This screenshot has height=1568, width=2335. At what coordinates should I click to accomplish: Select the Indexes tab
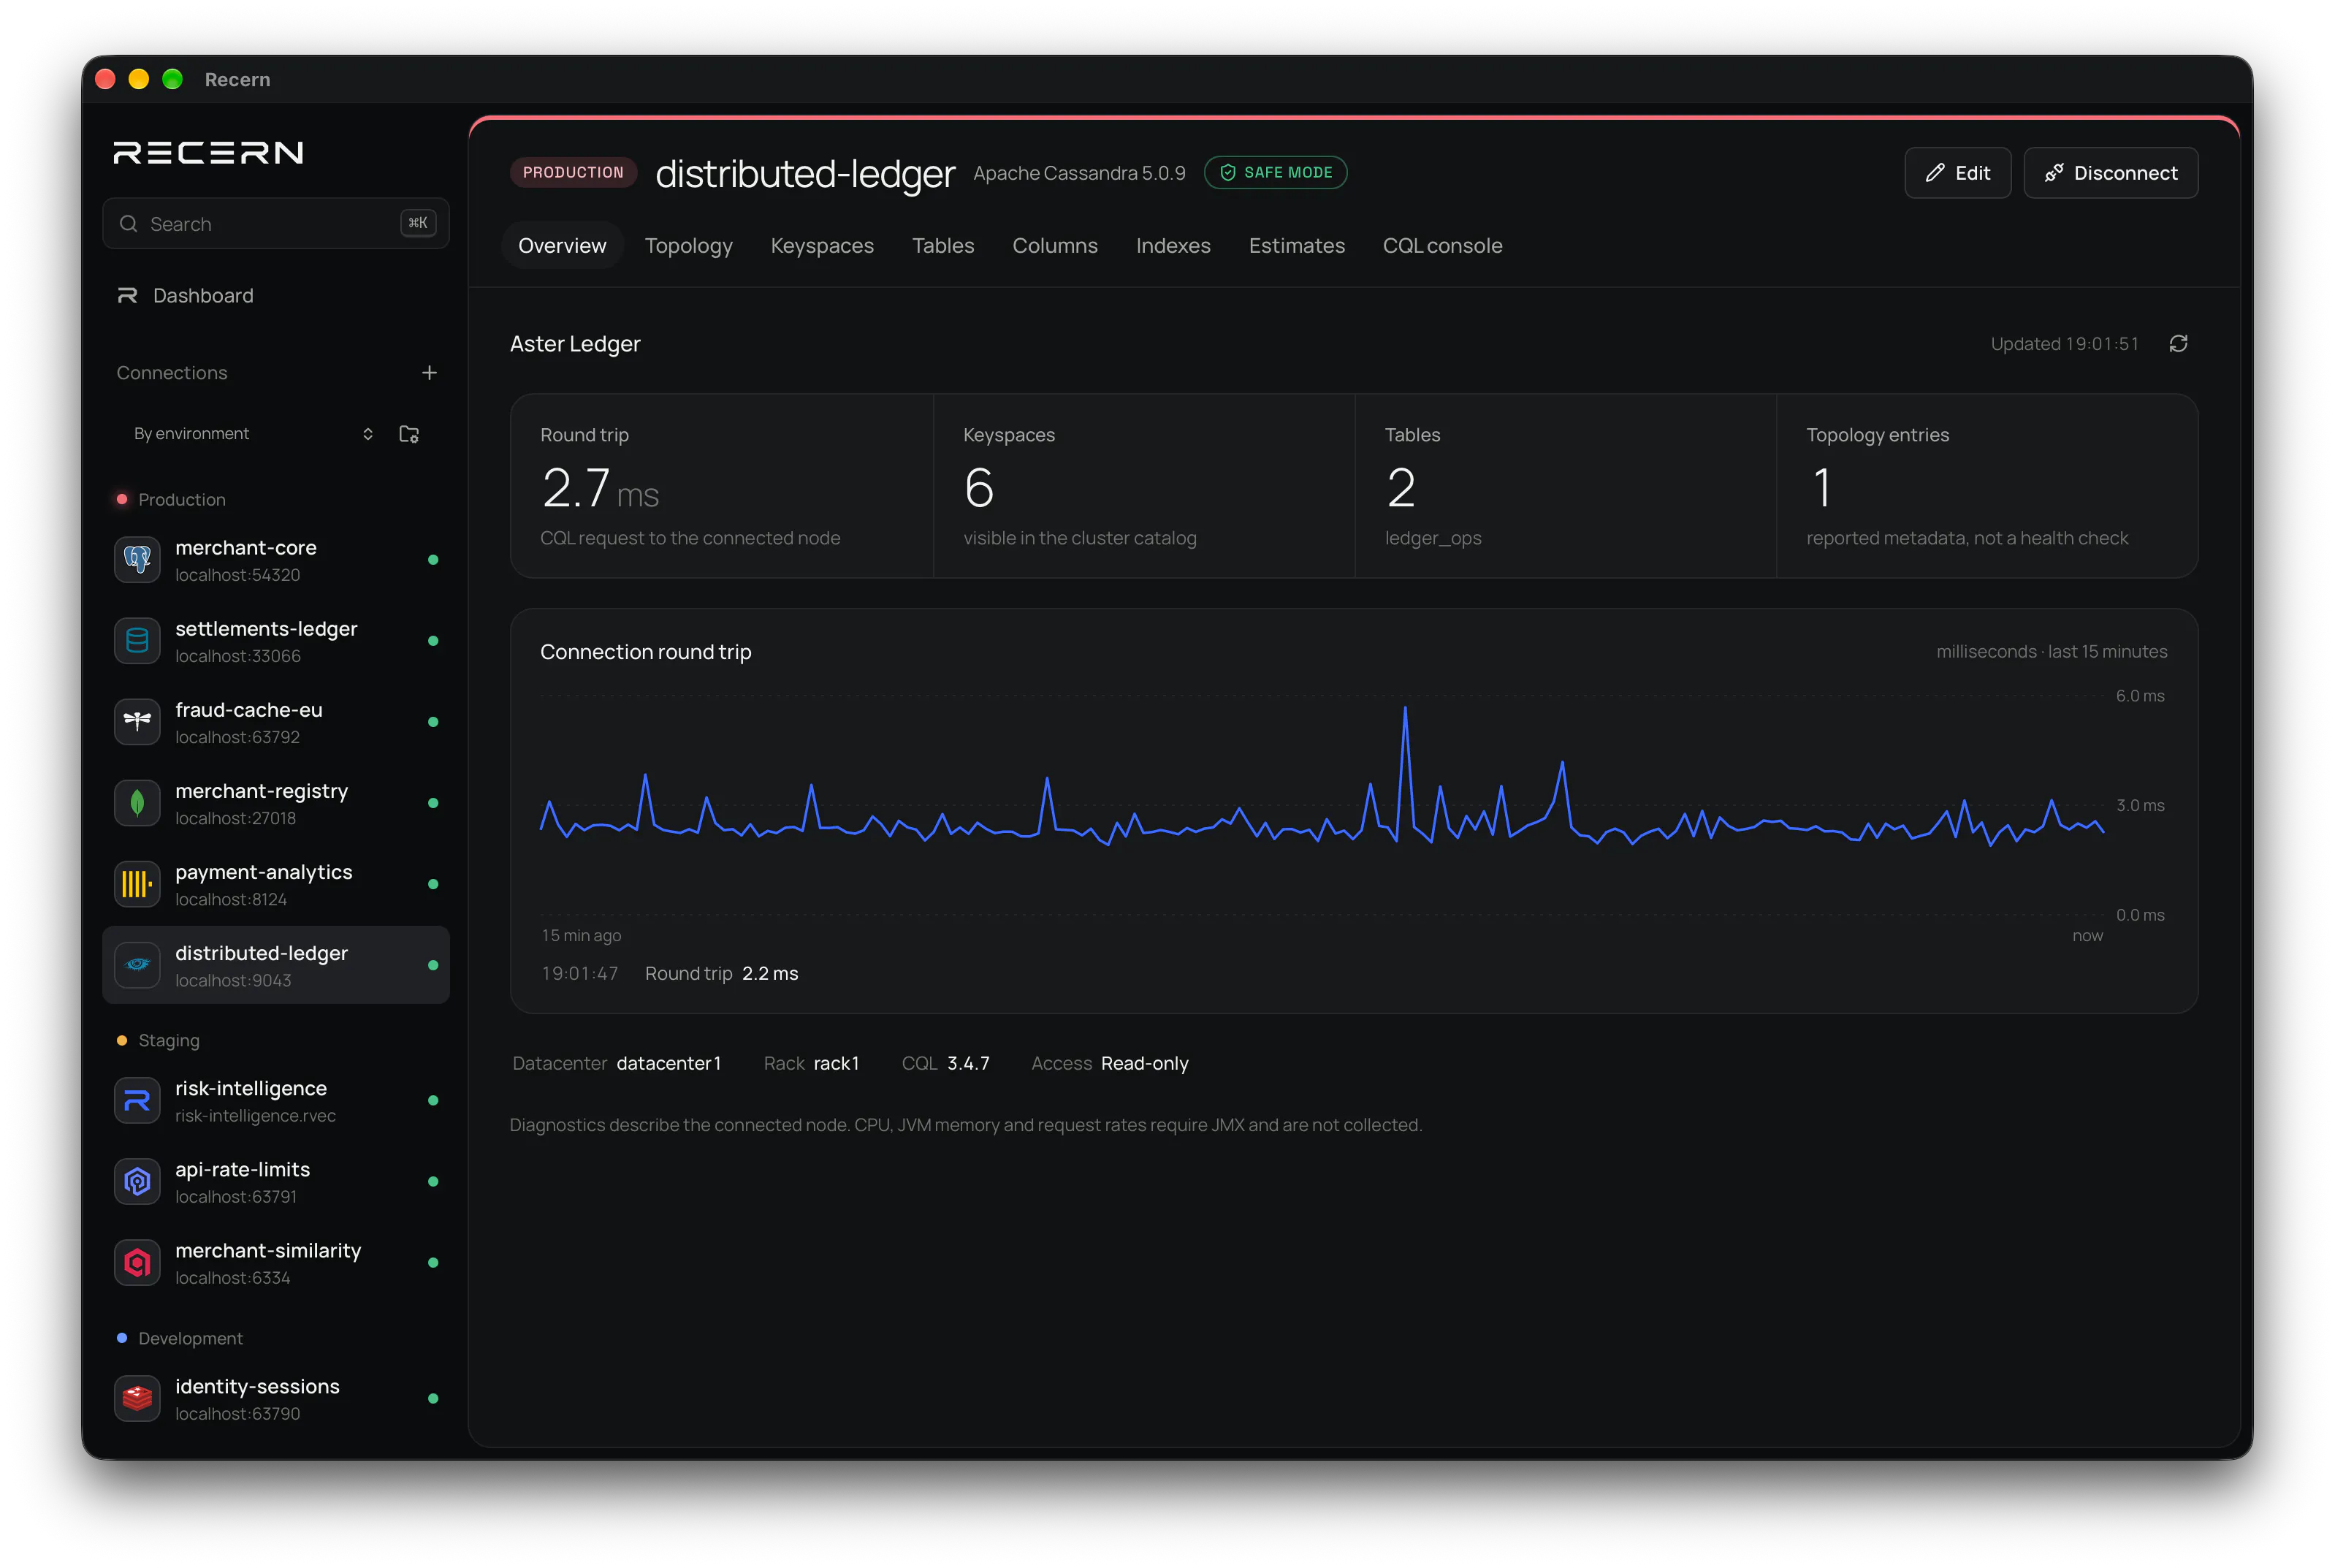point(1173,246)
